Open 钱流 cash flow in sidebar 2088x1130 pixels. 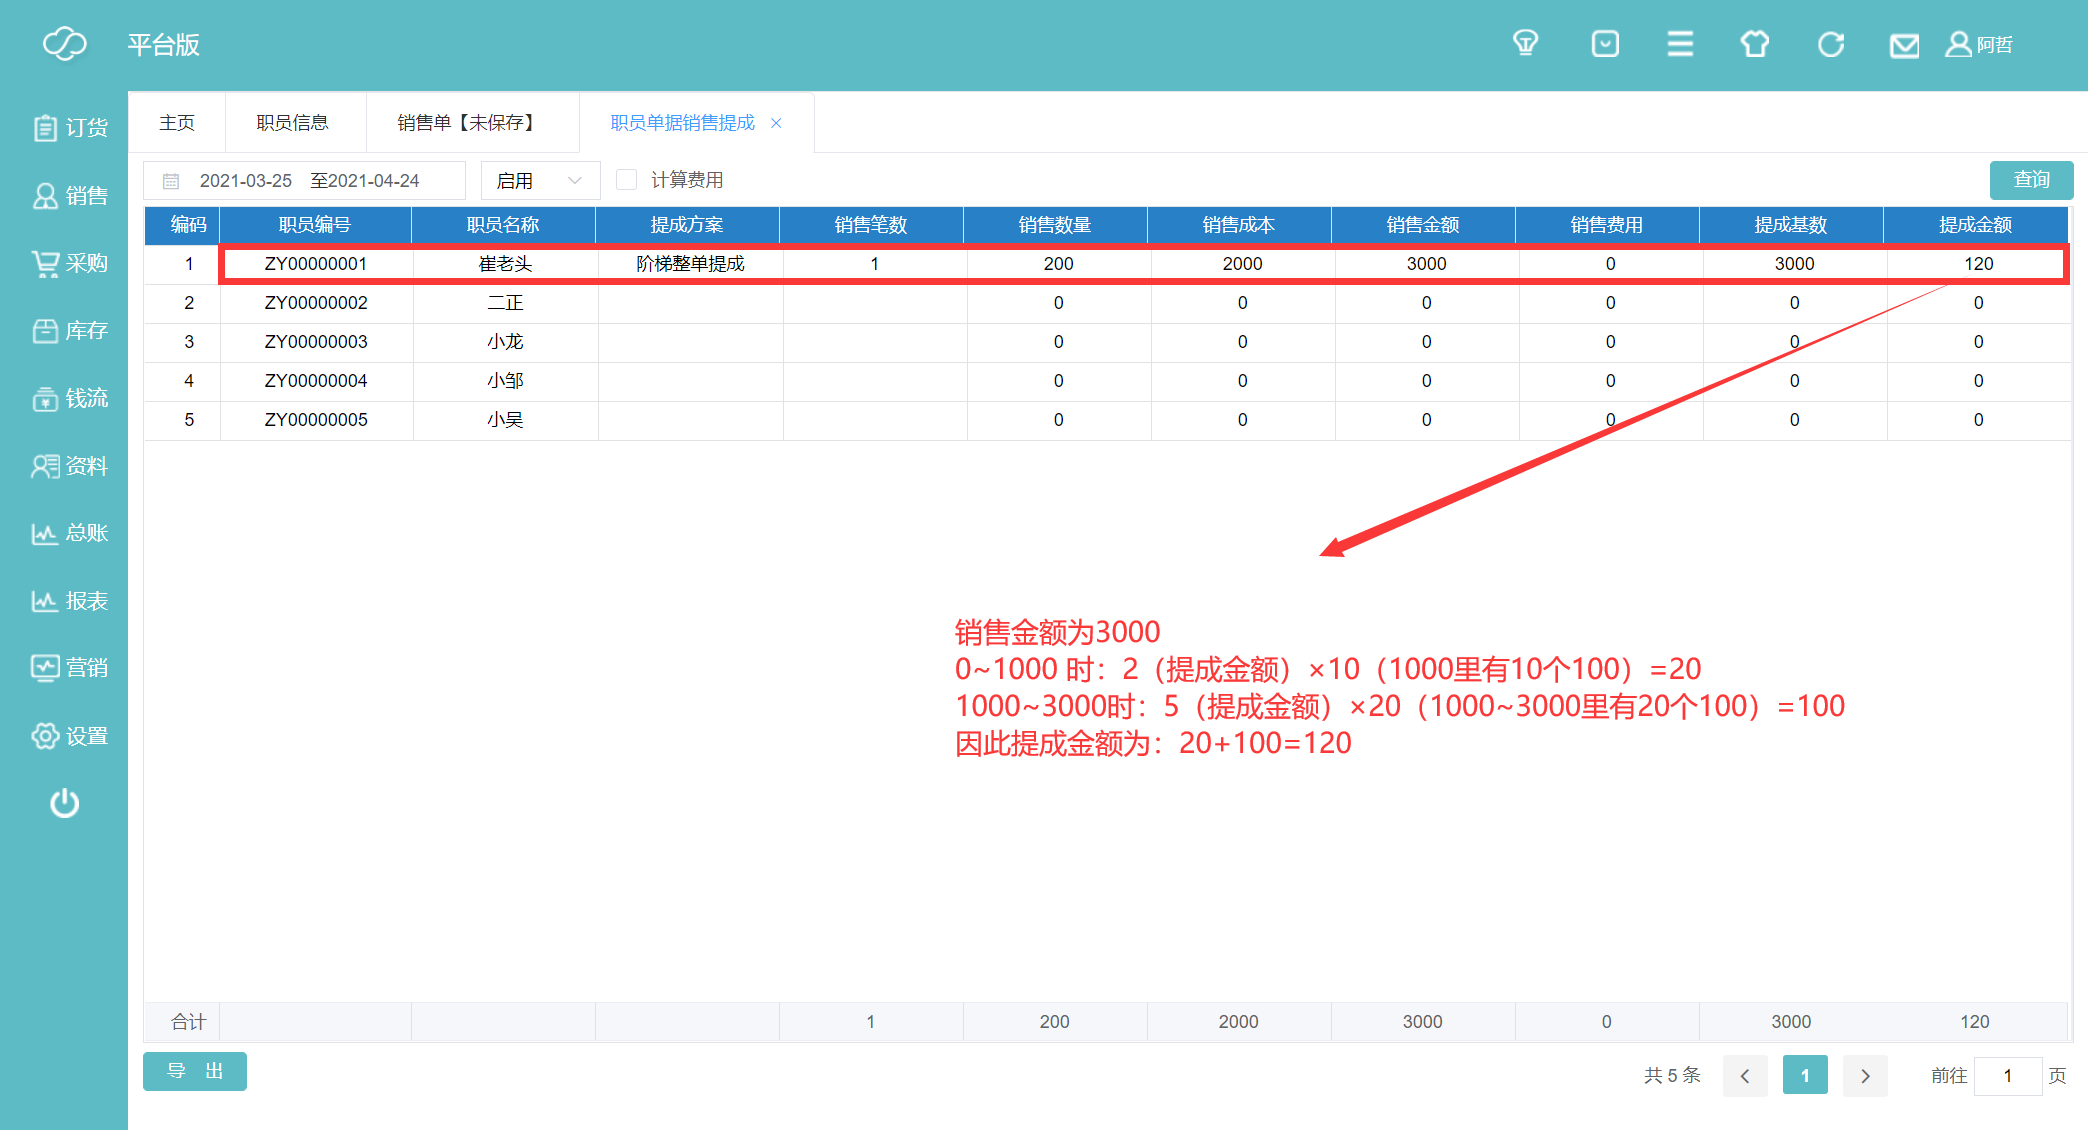tap(69, 398)
